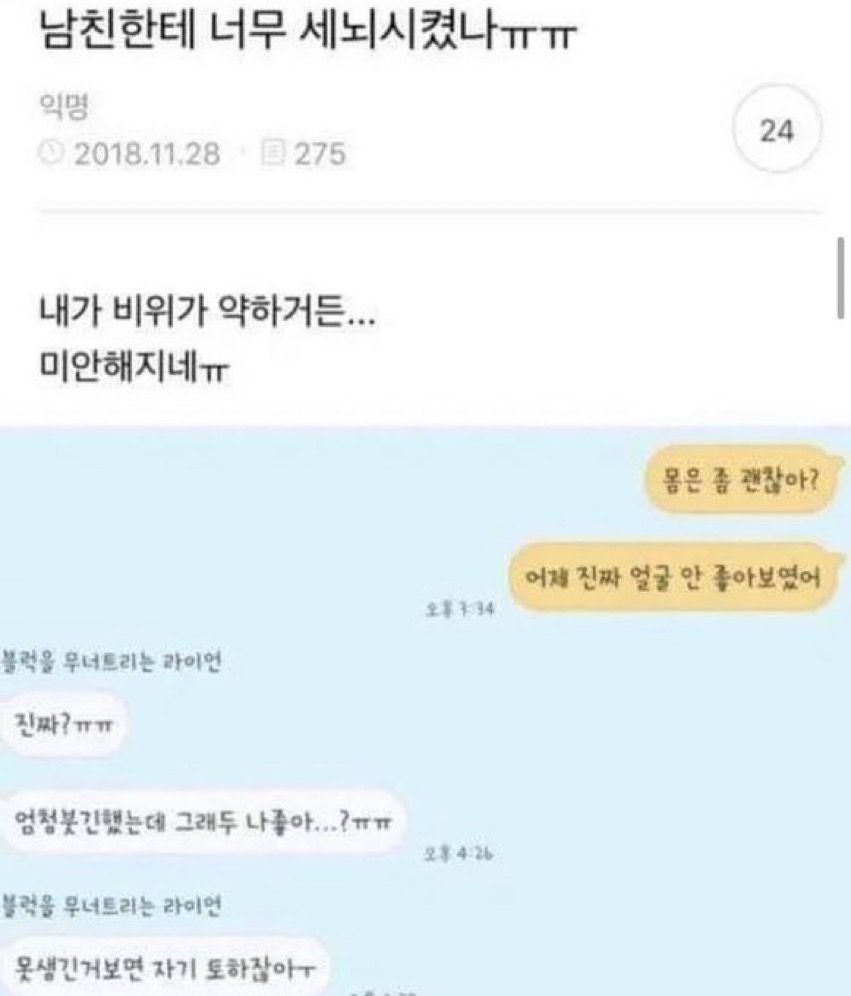Click the body line 내가 비위가 약하거든...
Viewport: 851px width, 996px height.
click(x=207, y=313)
